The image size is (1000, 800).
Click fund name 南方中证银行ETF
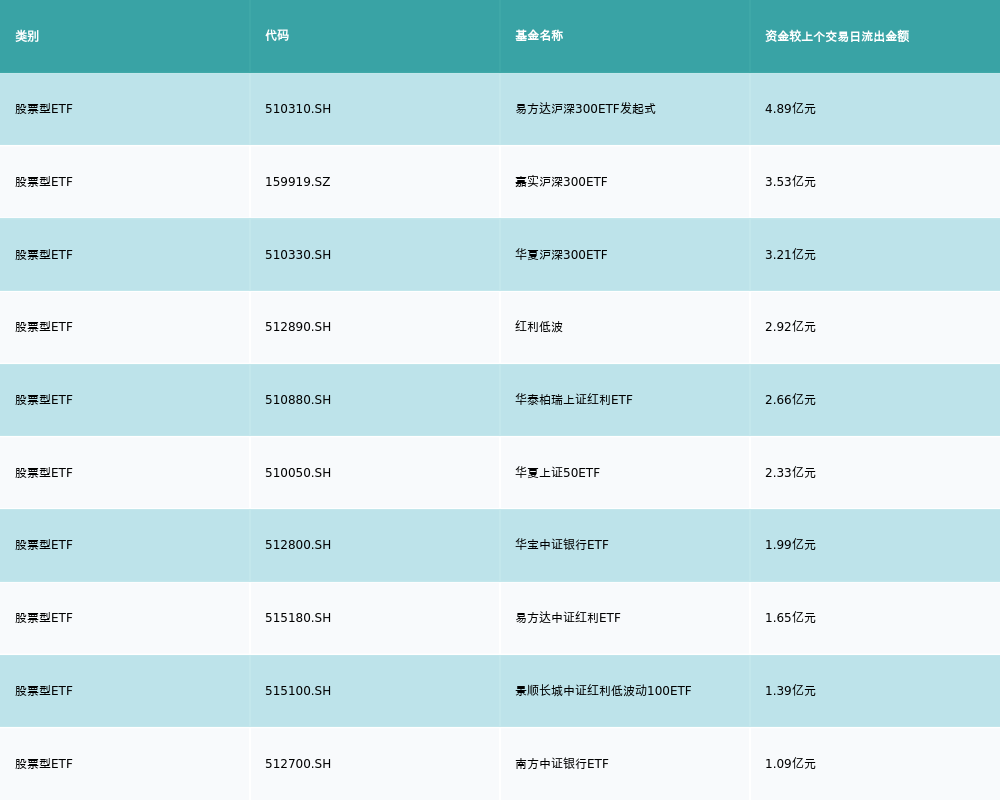[562, 764]
